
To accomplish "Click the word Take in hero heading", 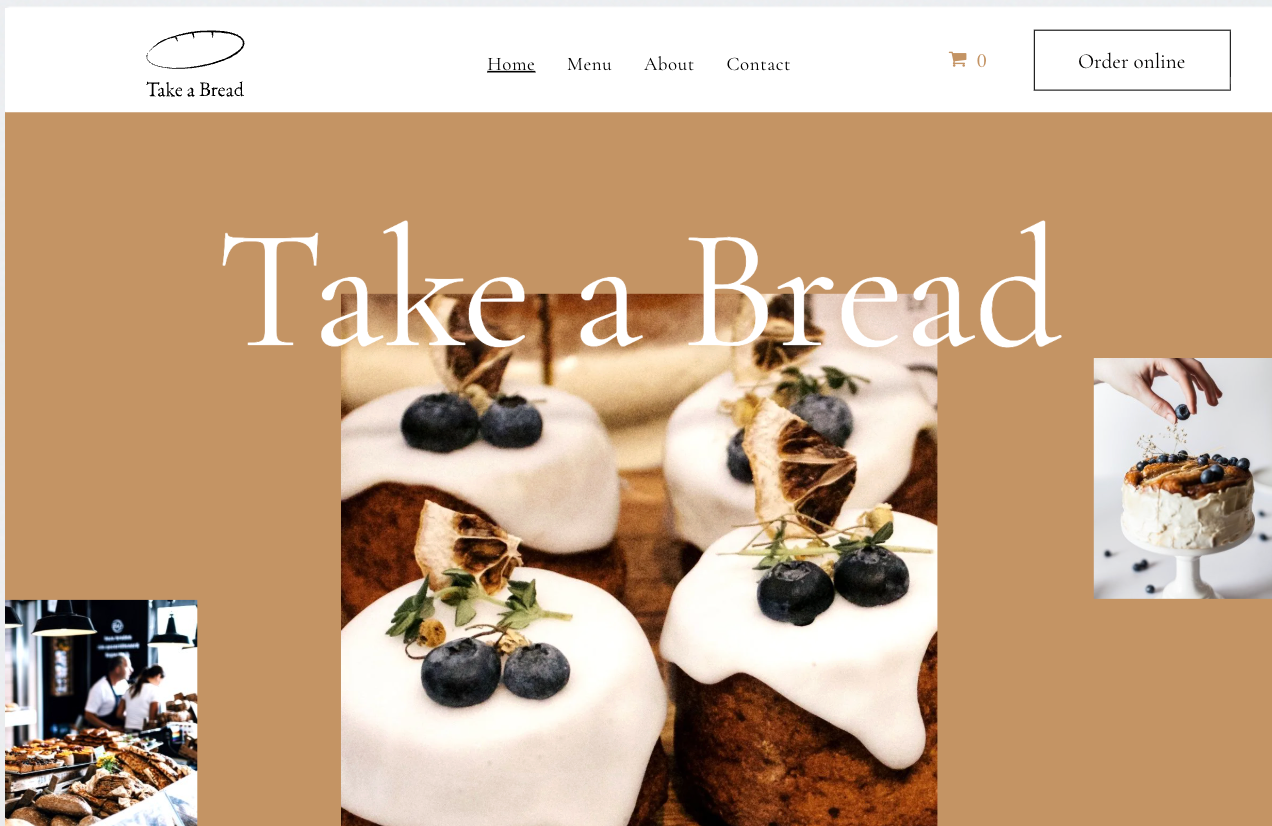I will pos(374,286).
